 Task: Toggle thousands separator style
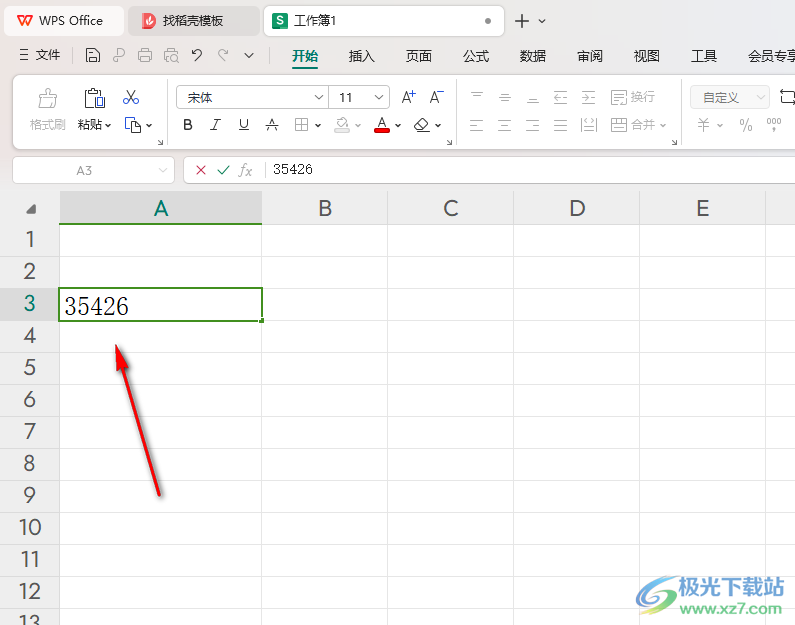click(774, 125)
